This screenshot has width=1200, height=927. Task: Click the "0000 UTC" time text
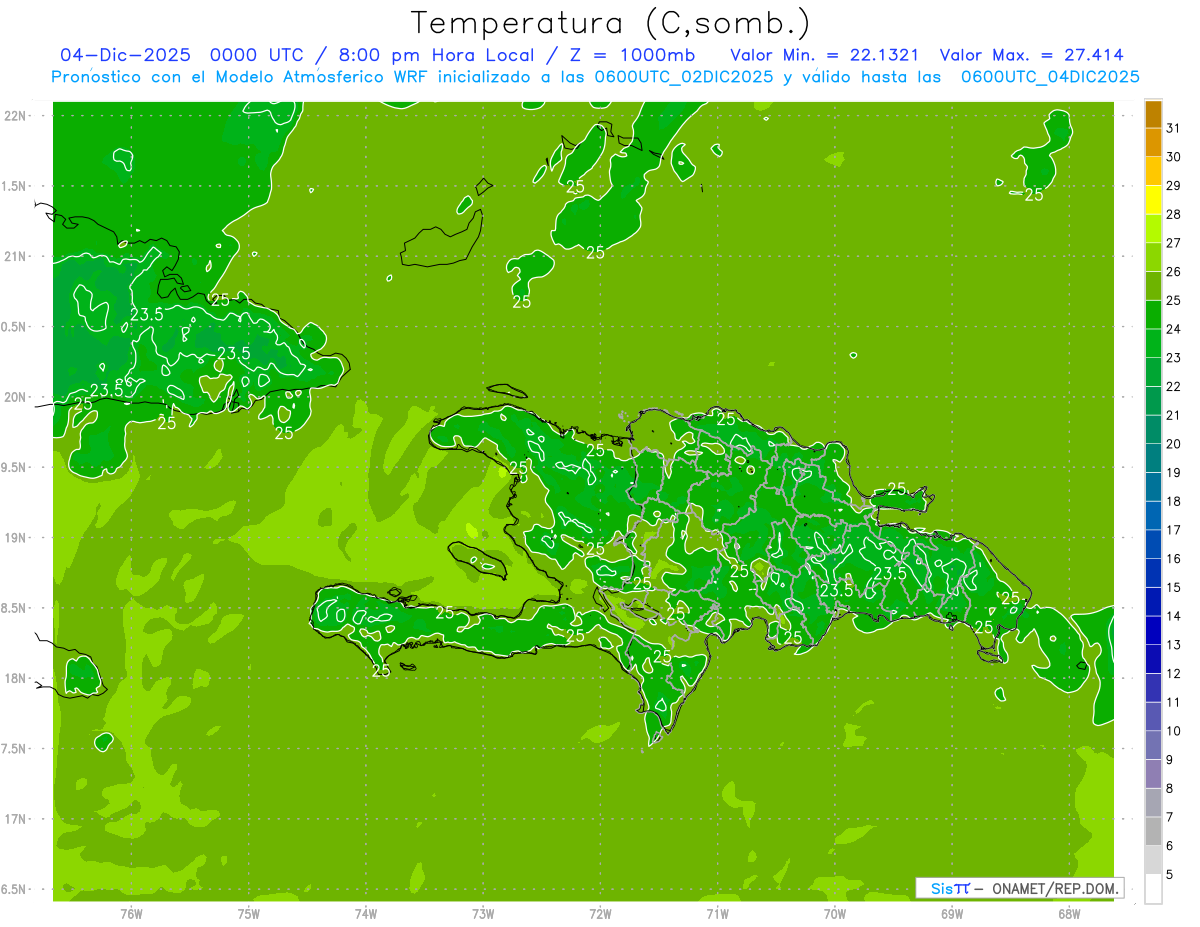tap(256, 55)
